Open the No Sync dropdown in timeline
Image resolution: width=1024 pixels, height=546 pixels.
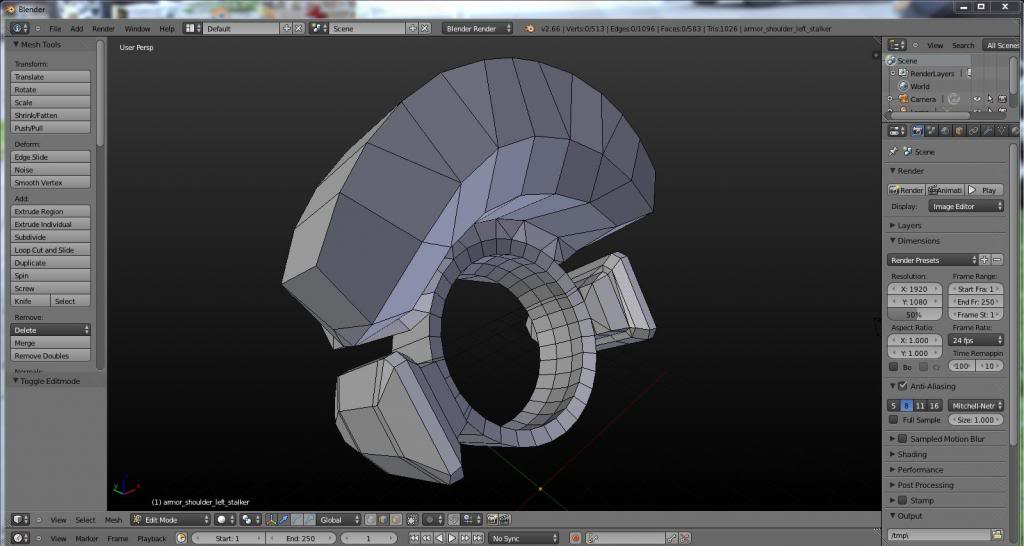click(523, 539)
